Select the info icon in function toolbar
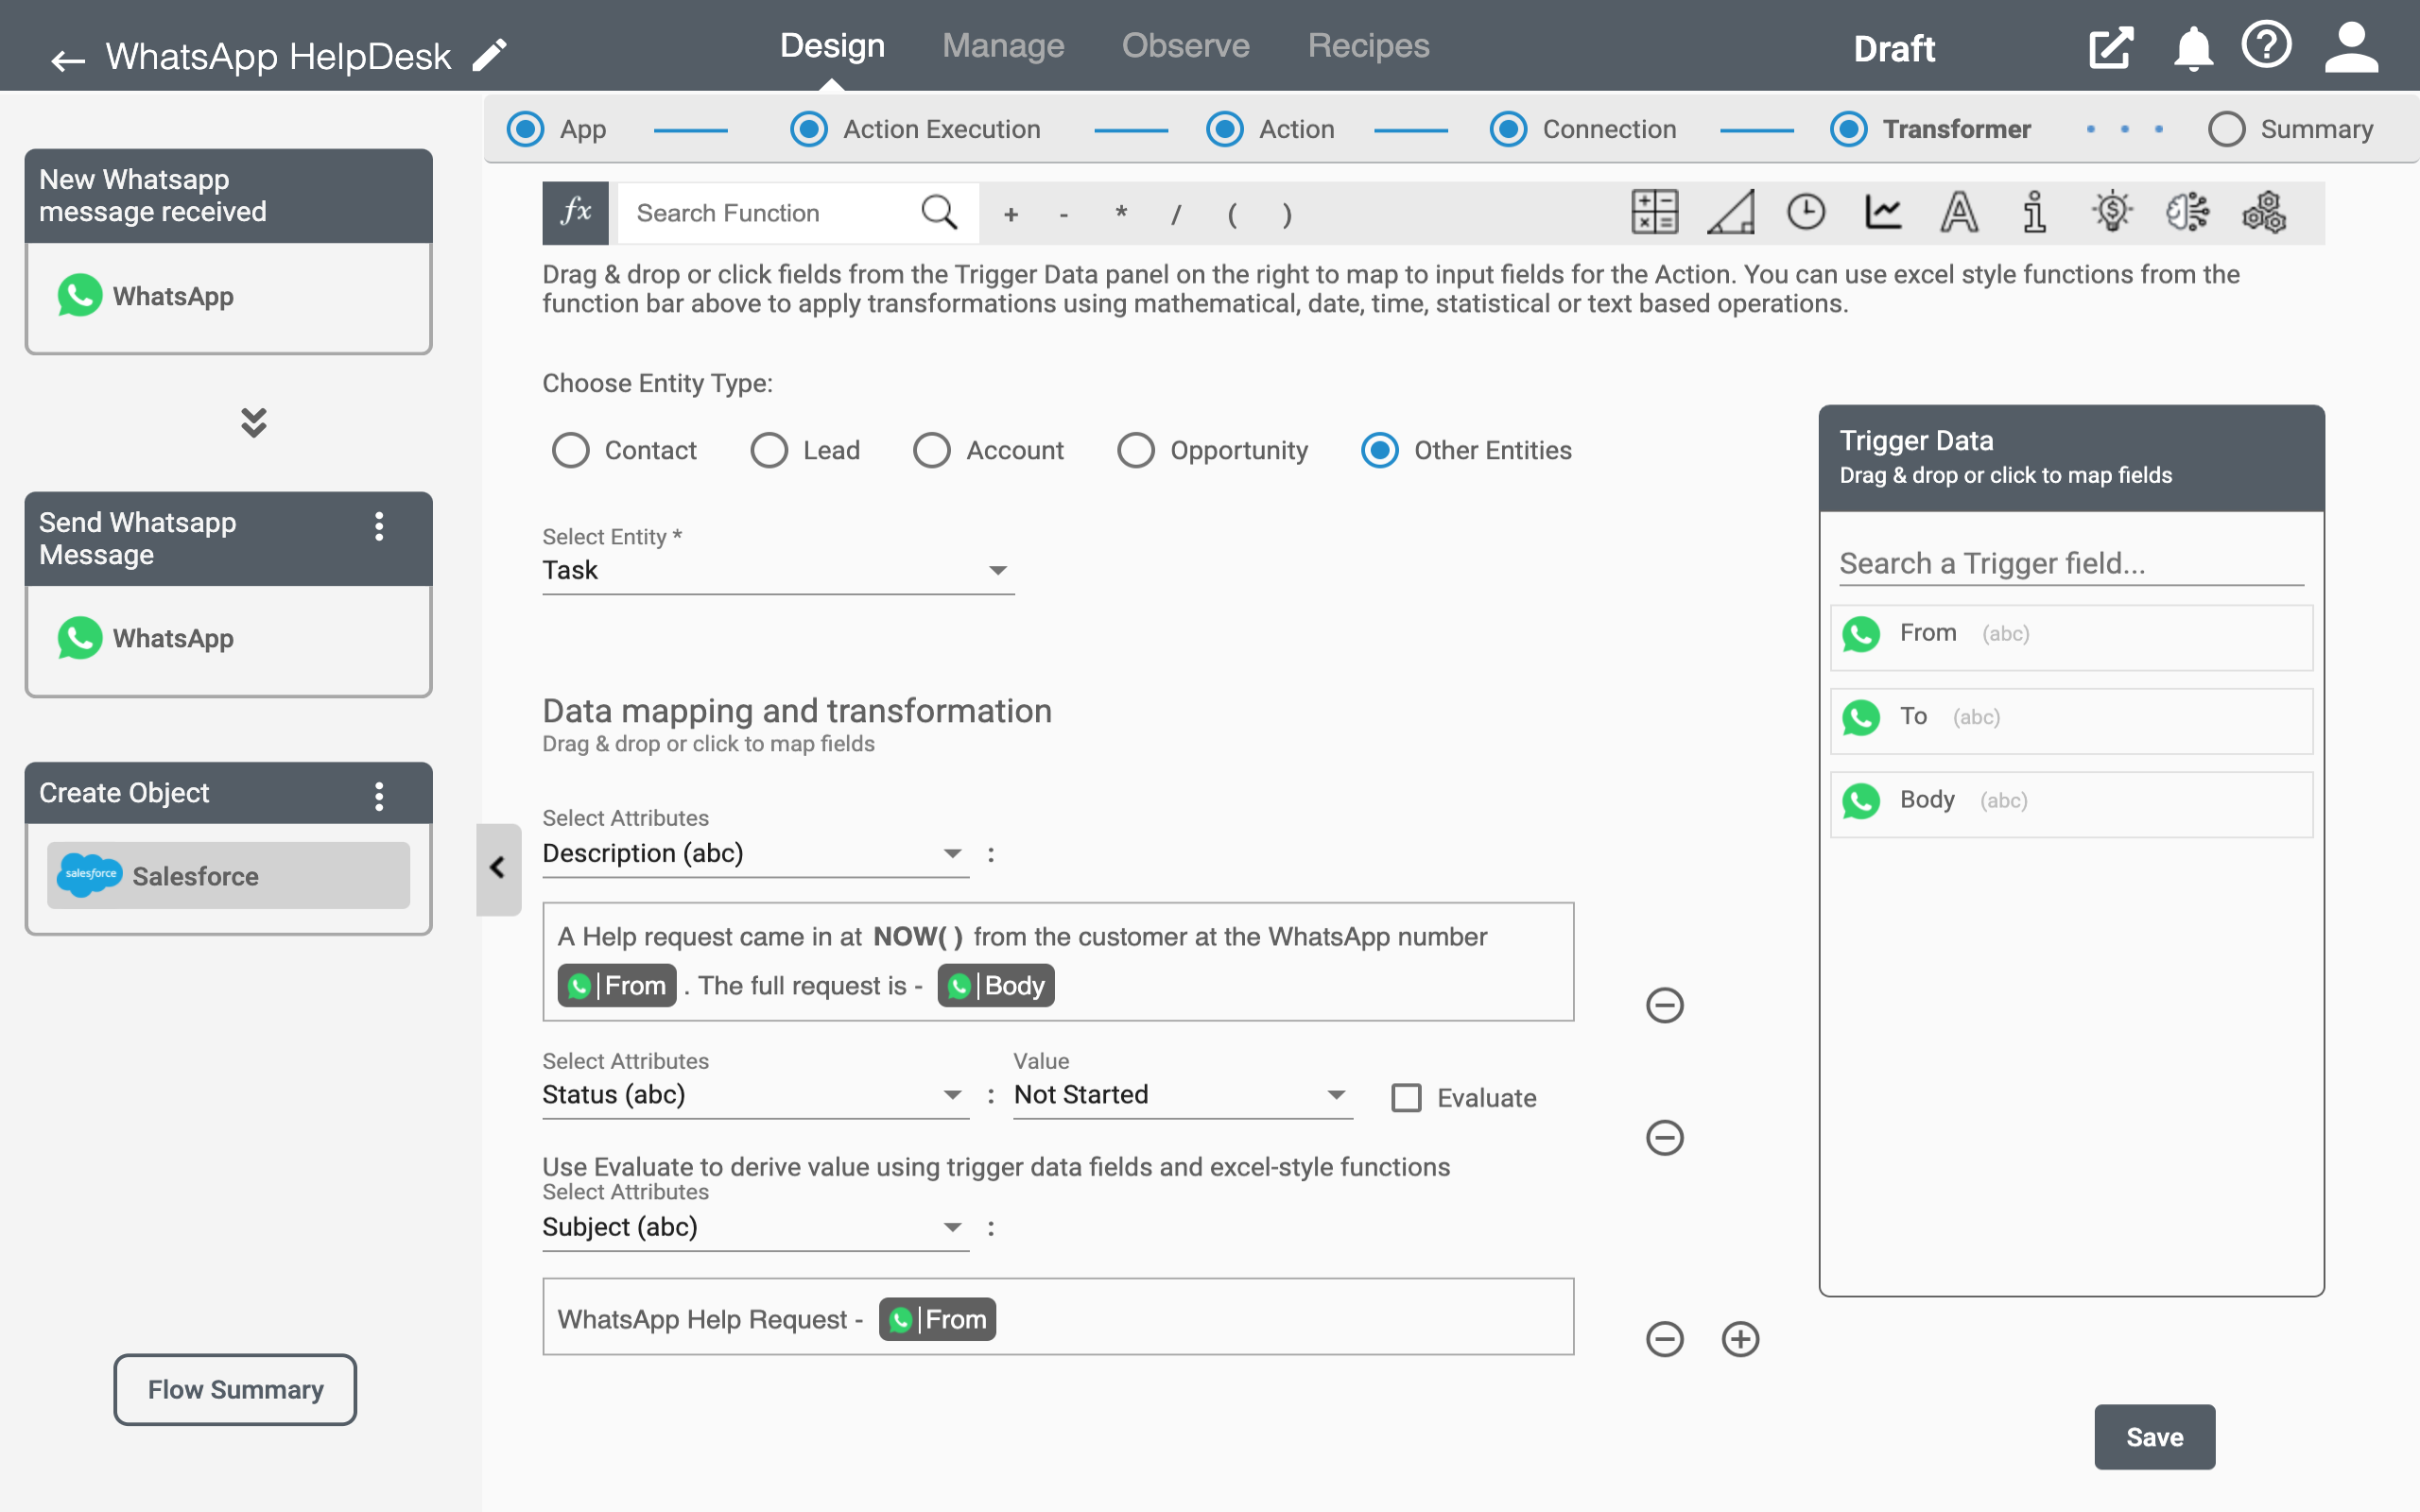 [x=2033, y=213]
